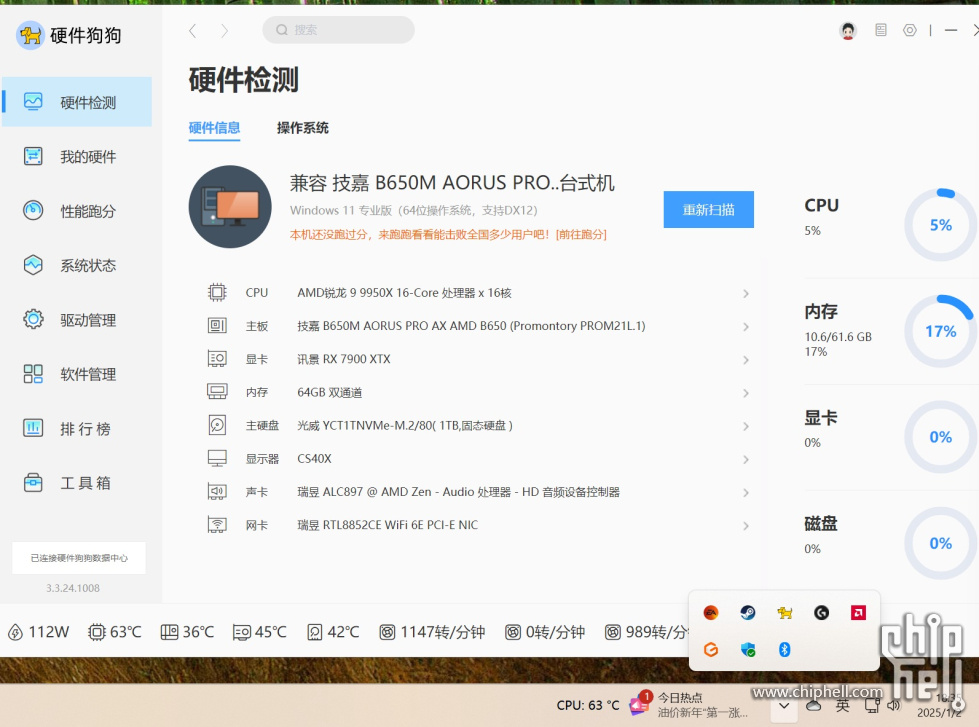Open the Logitech G HUB tray icon

(821, 613)
